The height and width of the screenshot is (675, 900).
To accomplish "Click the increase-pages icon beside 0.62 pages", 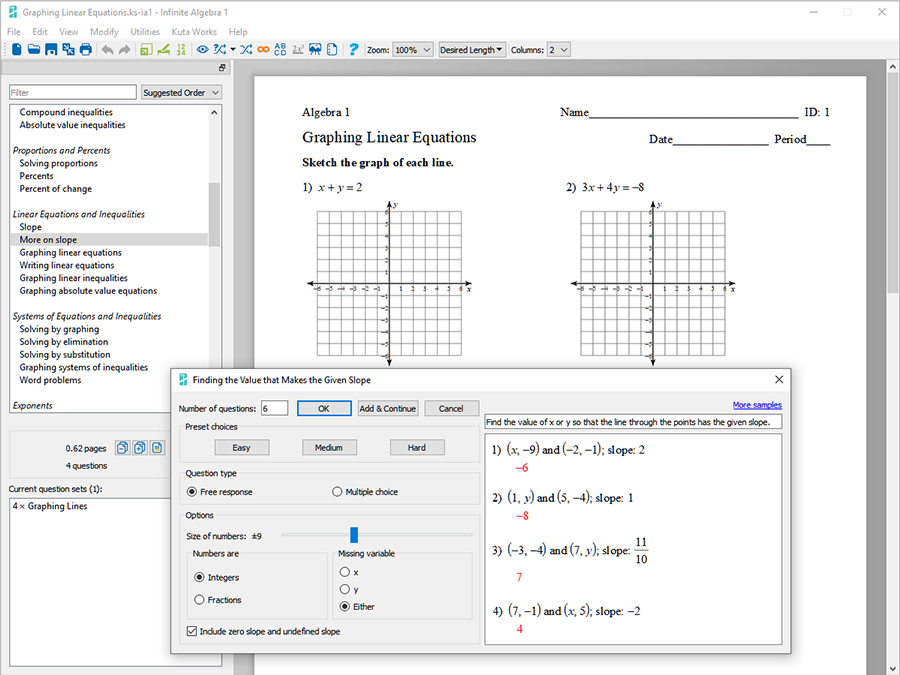I will click(139, 448).
